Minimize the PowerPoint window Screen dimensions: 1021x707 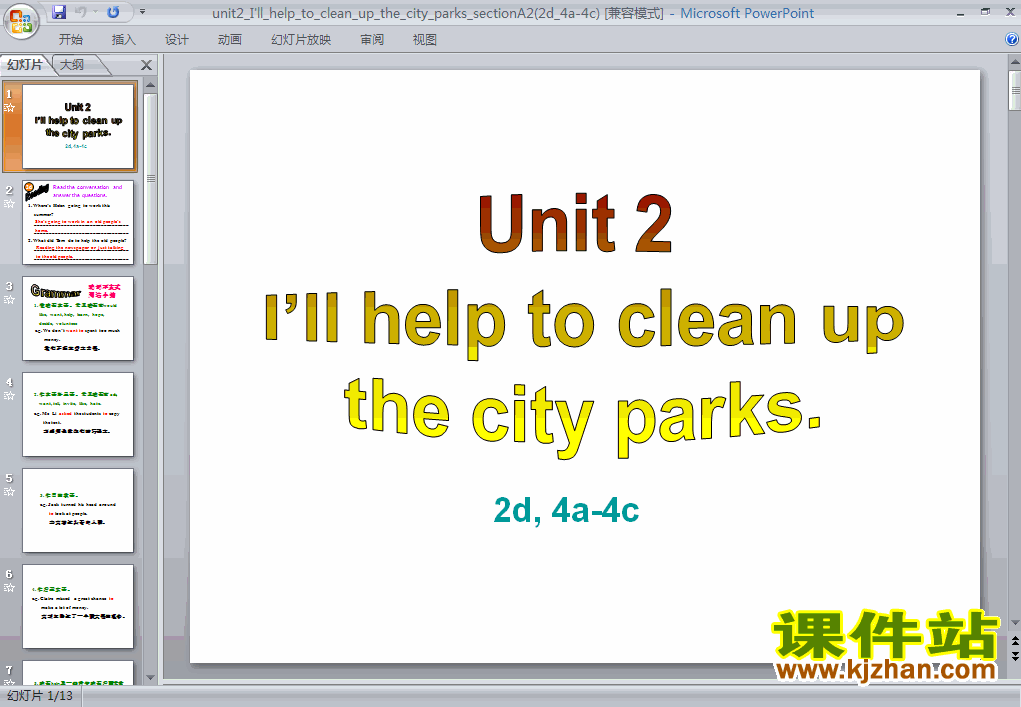[960, 12]
